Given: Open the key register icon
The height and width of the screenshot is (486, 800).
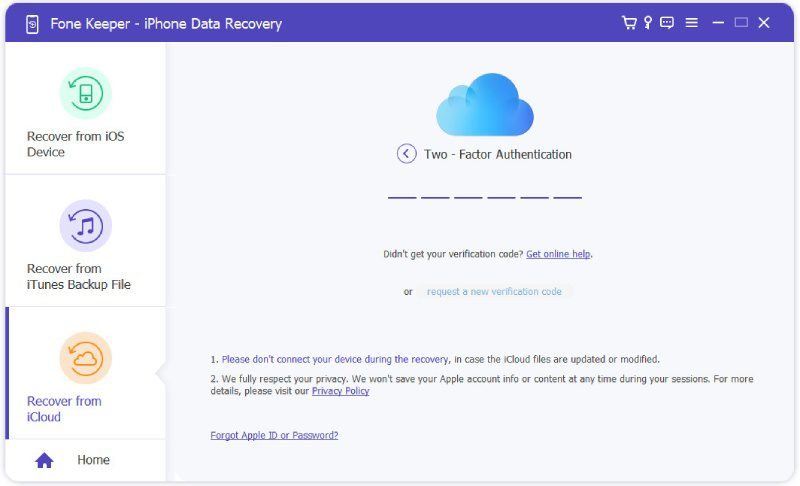Looking at the screenshot, I should click(648, 23).
